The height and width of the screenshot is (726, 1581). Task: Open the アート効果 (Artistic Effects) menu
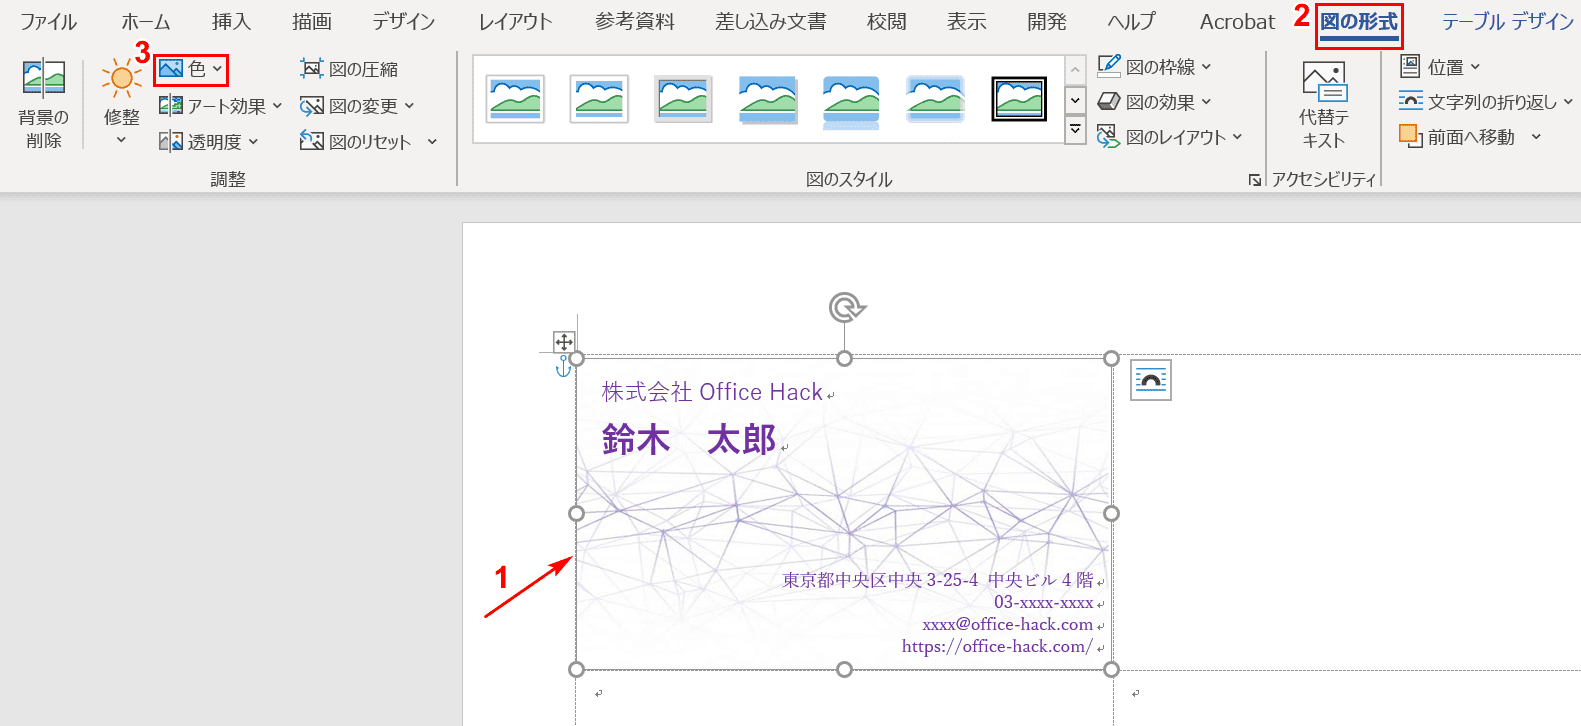tap(221, 106)
